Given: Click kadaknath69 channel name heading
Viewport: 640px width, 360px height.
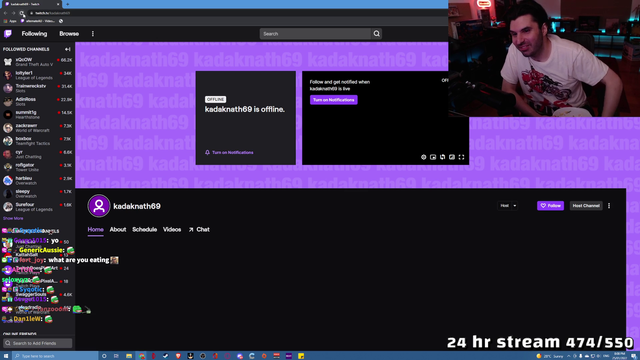Looking at the screenshot, I should (x=137, y=206).
